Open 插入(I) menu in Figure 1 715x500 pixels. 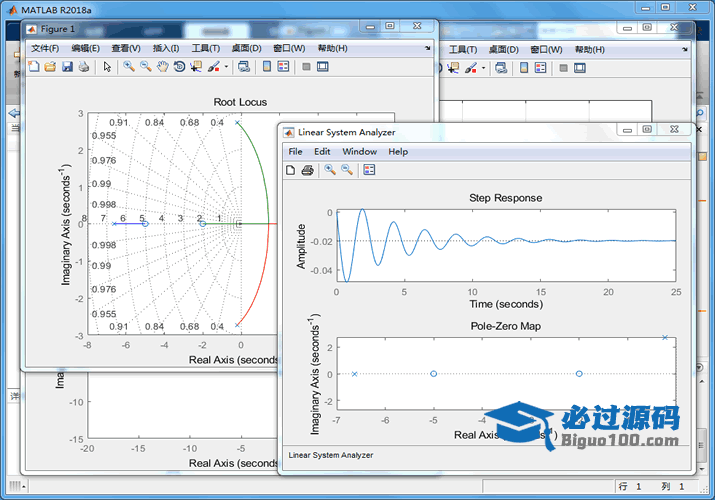pyautogui.click(x=166, y=48)
